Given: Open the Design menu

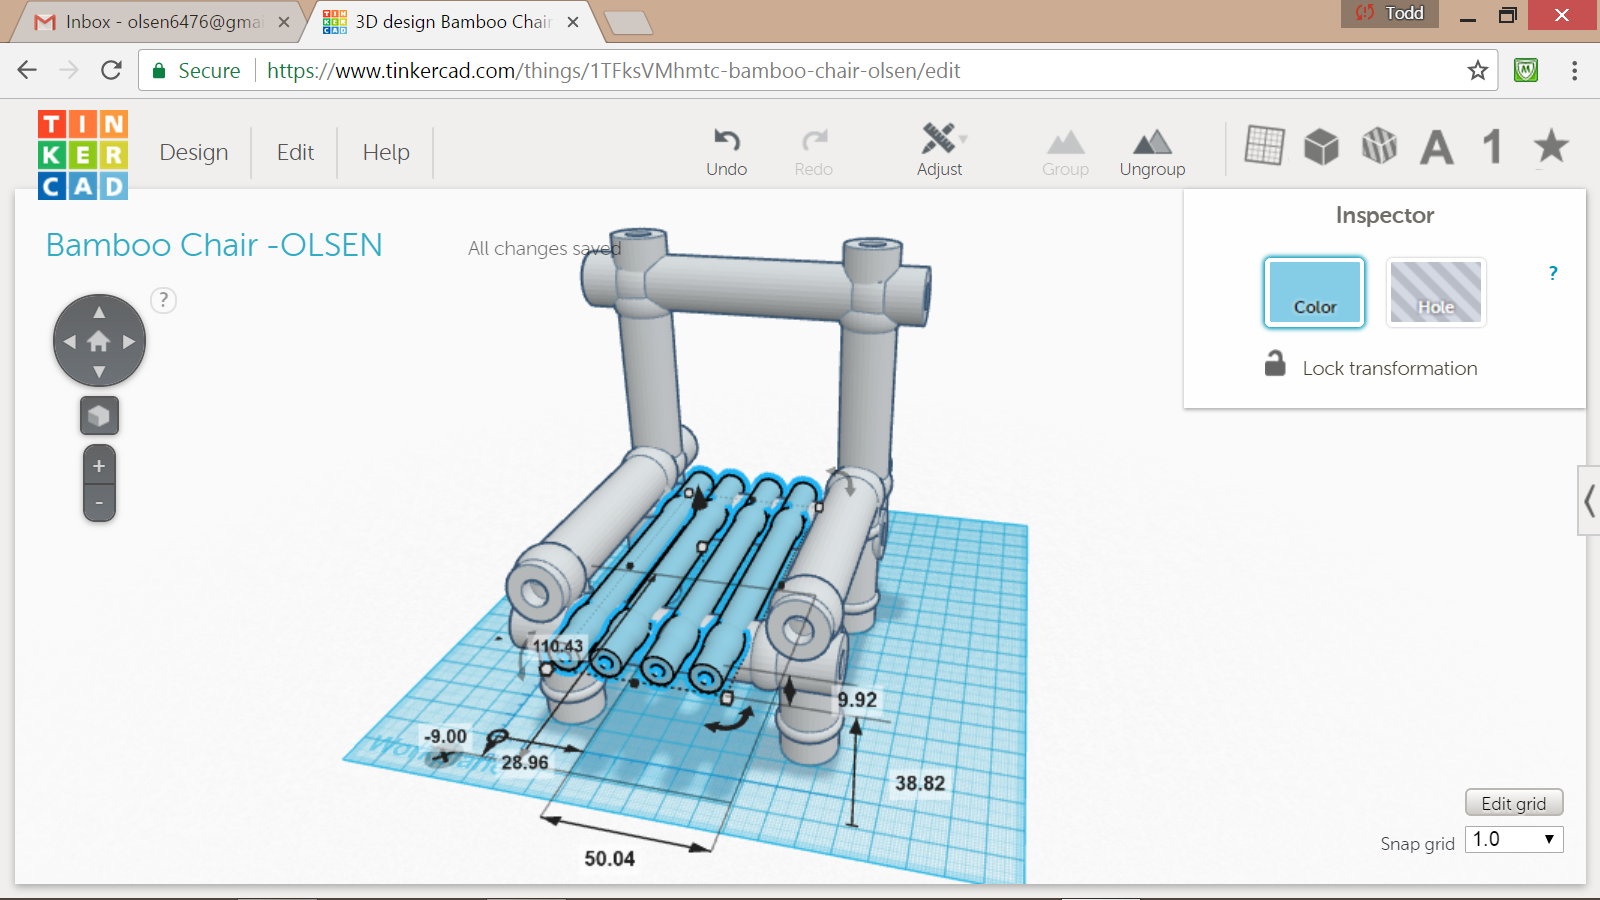Looking at the screenshot, I should point(194,152).
